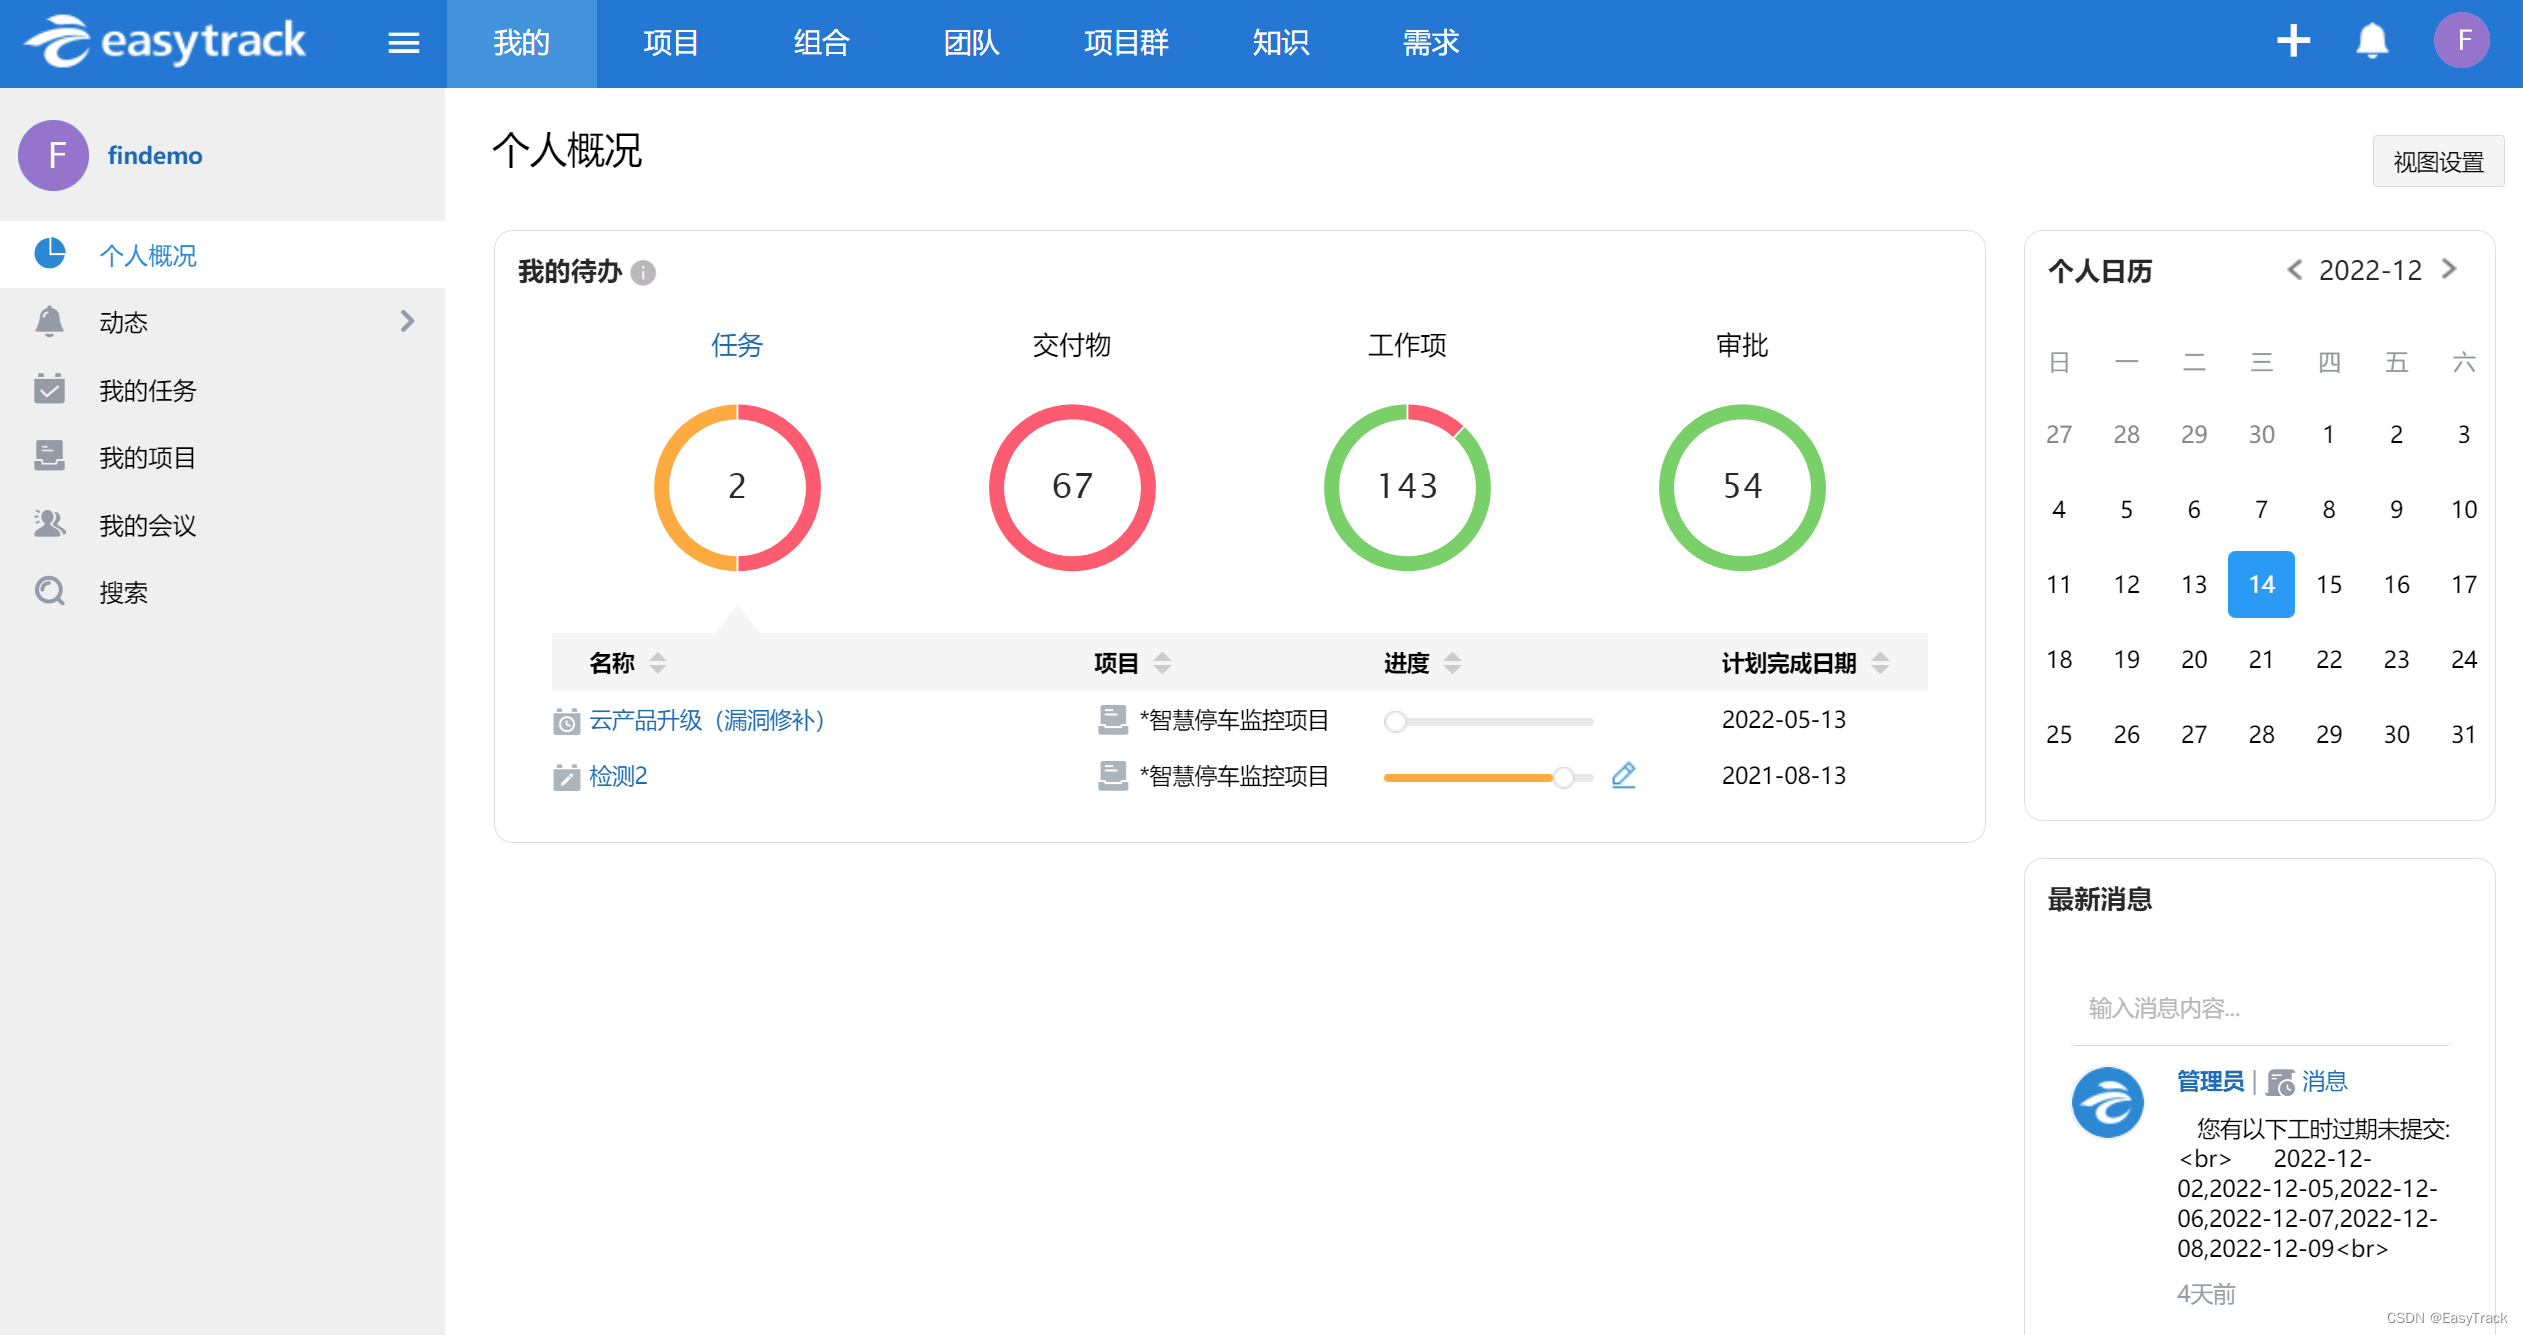
Task: Click the 输入消息内容 message input field
Action: pos(2260,1008)
